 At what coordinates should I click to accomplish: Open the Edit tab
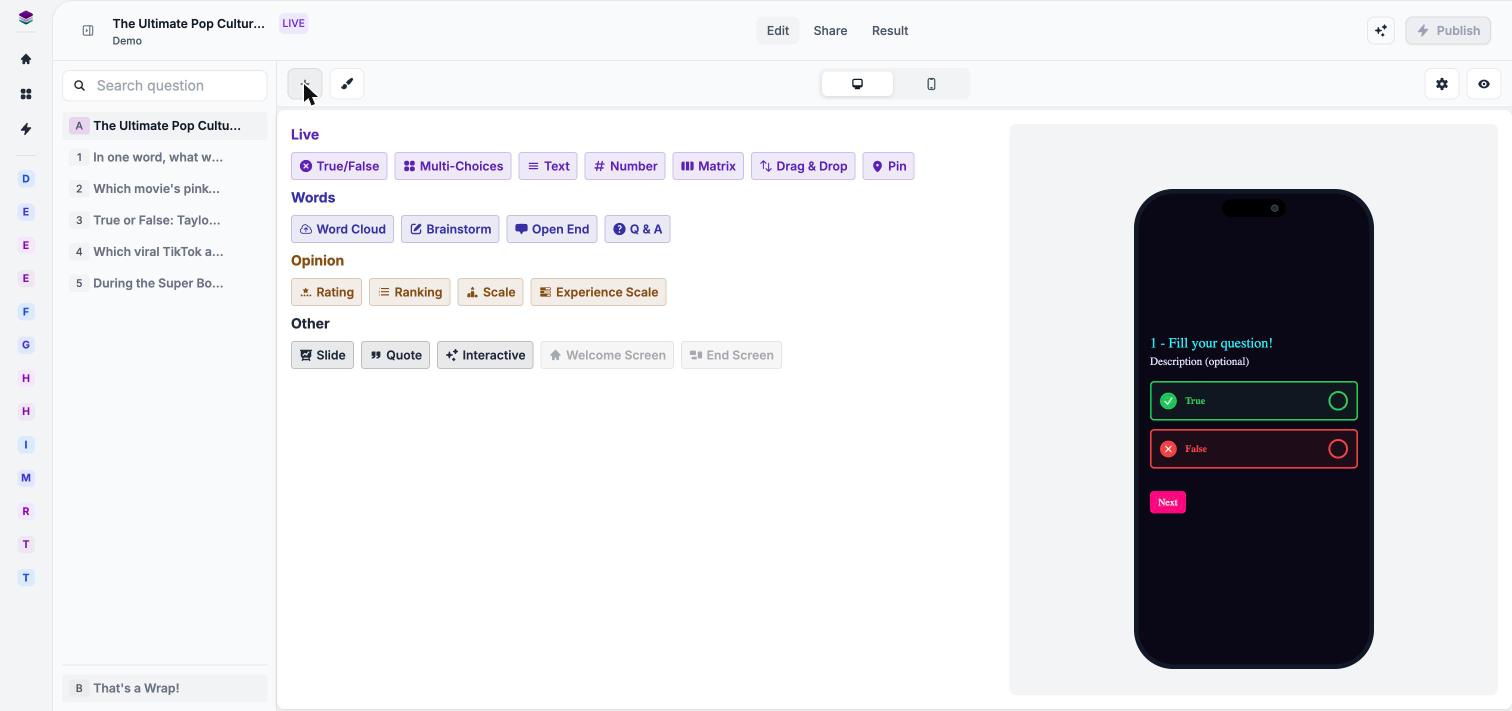(x=778, y=31)
